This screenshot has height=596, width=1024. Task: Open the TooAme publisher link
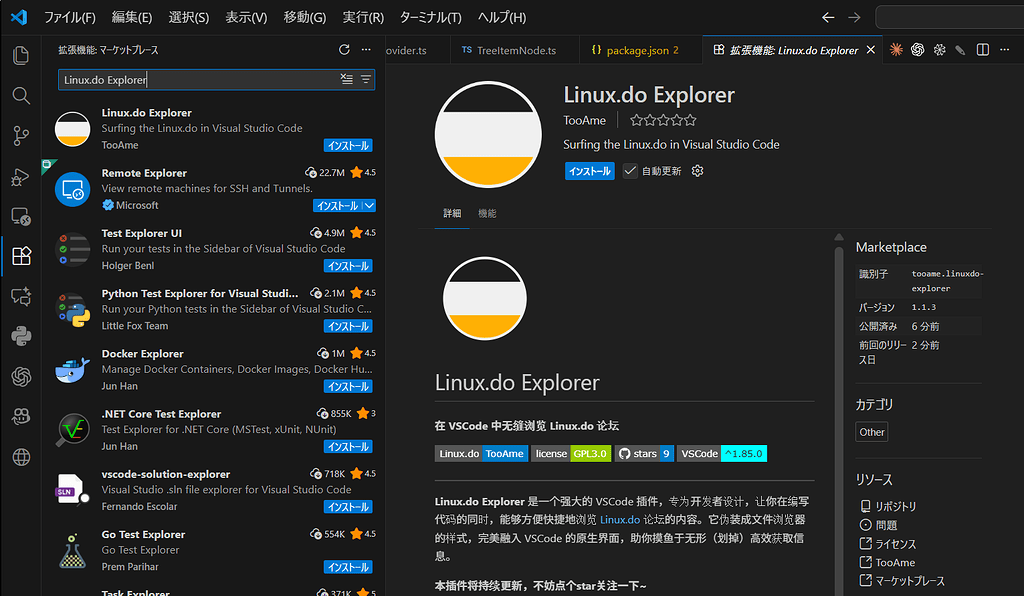[x=584, y=120]
